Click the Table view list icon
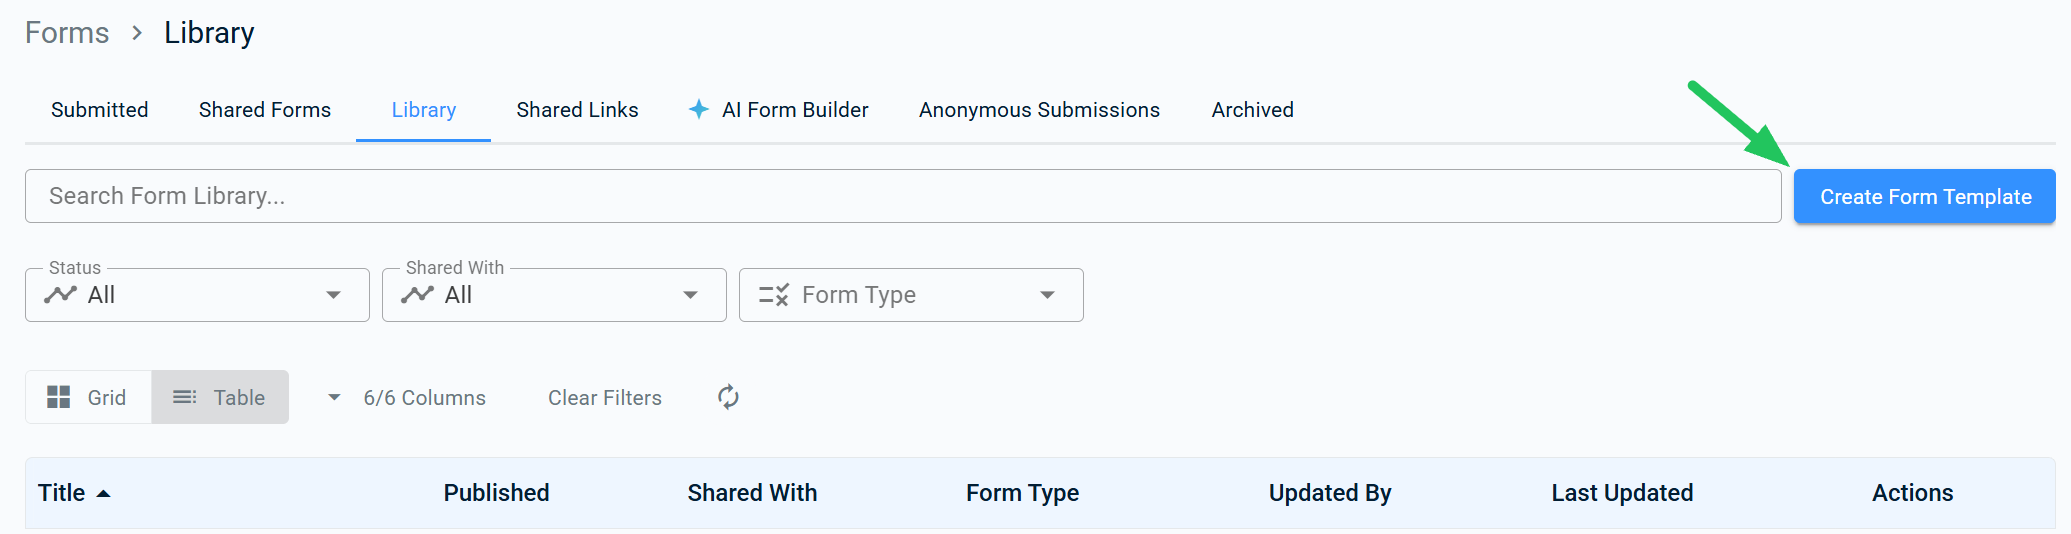 [x=185, y=397]
